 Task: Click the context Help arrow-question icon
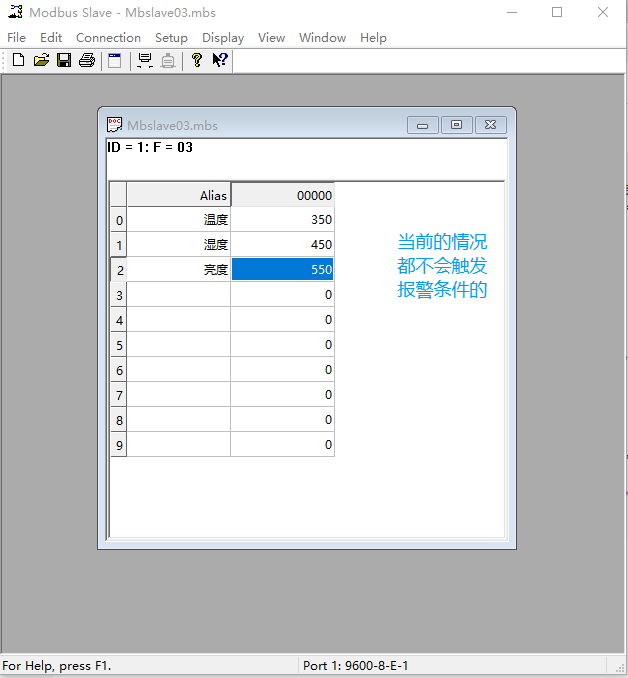(x=220, y=60)
